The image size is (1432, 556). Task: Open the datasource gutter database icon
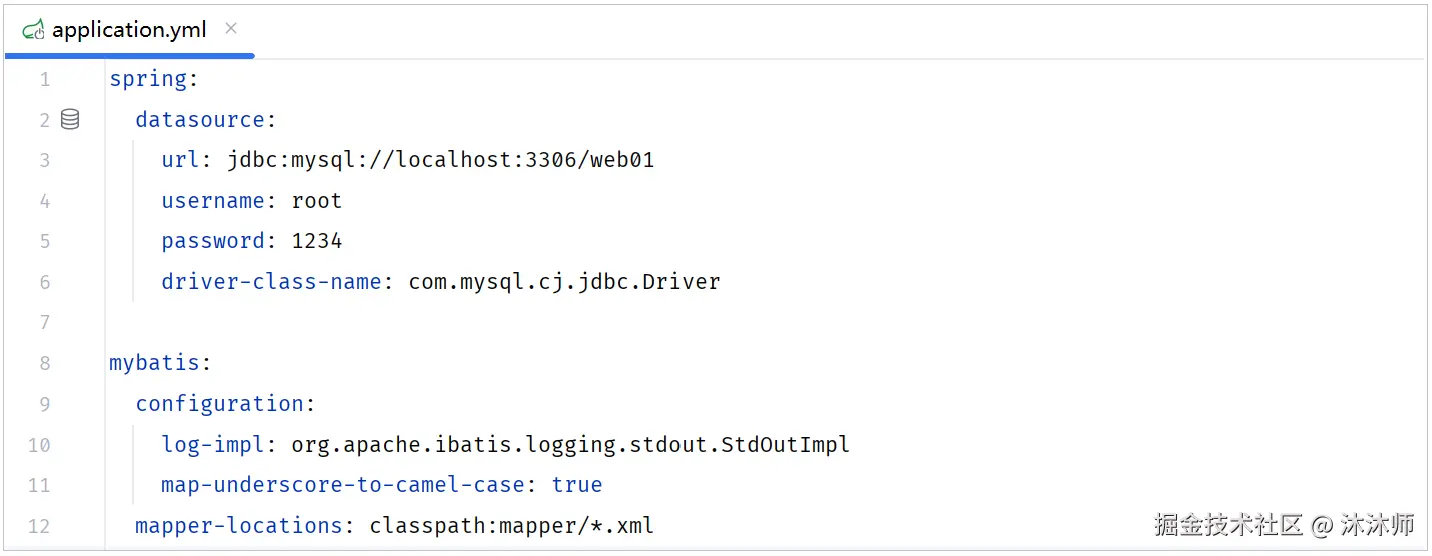70,120
